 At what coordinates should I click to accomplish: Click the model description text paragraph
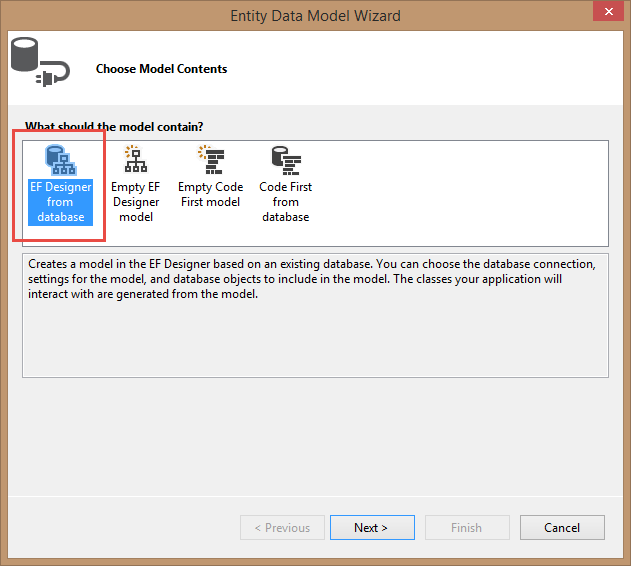coord(310,279)
